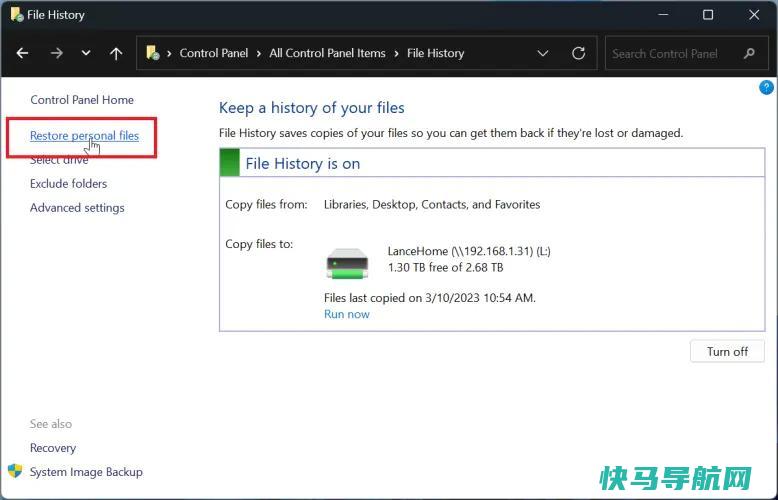Expand the chevron after Control Panel
The width and height of the screenshot is (778, 500).
259,53
